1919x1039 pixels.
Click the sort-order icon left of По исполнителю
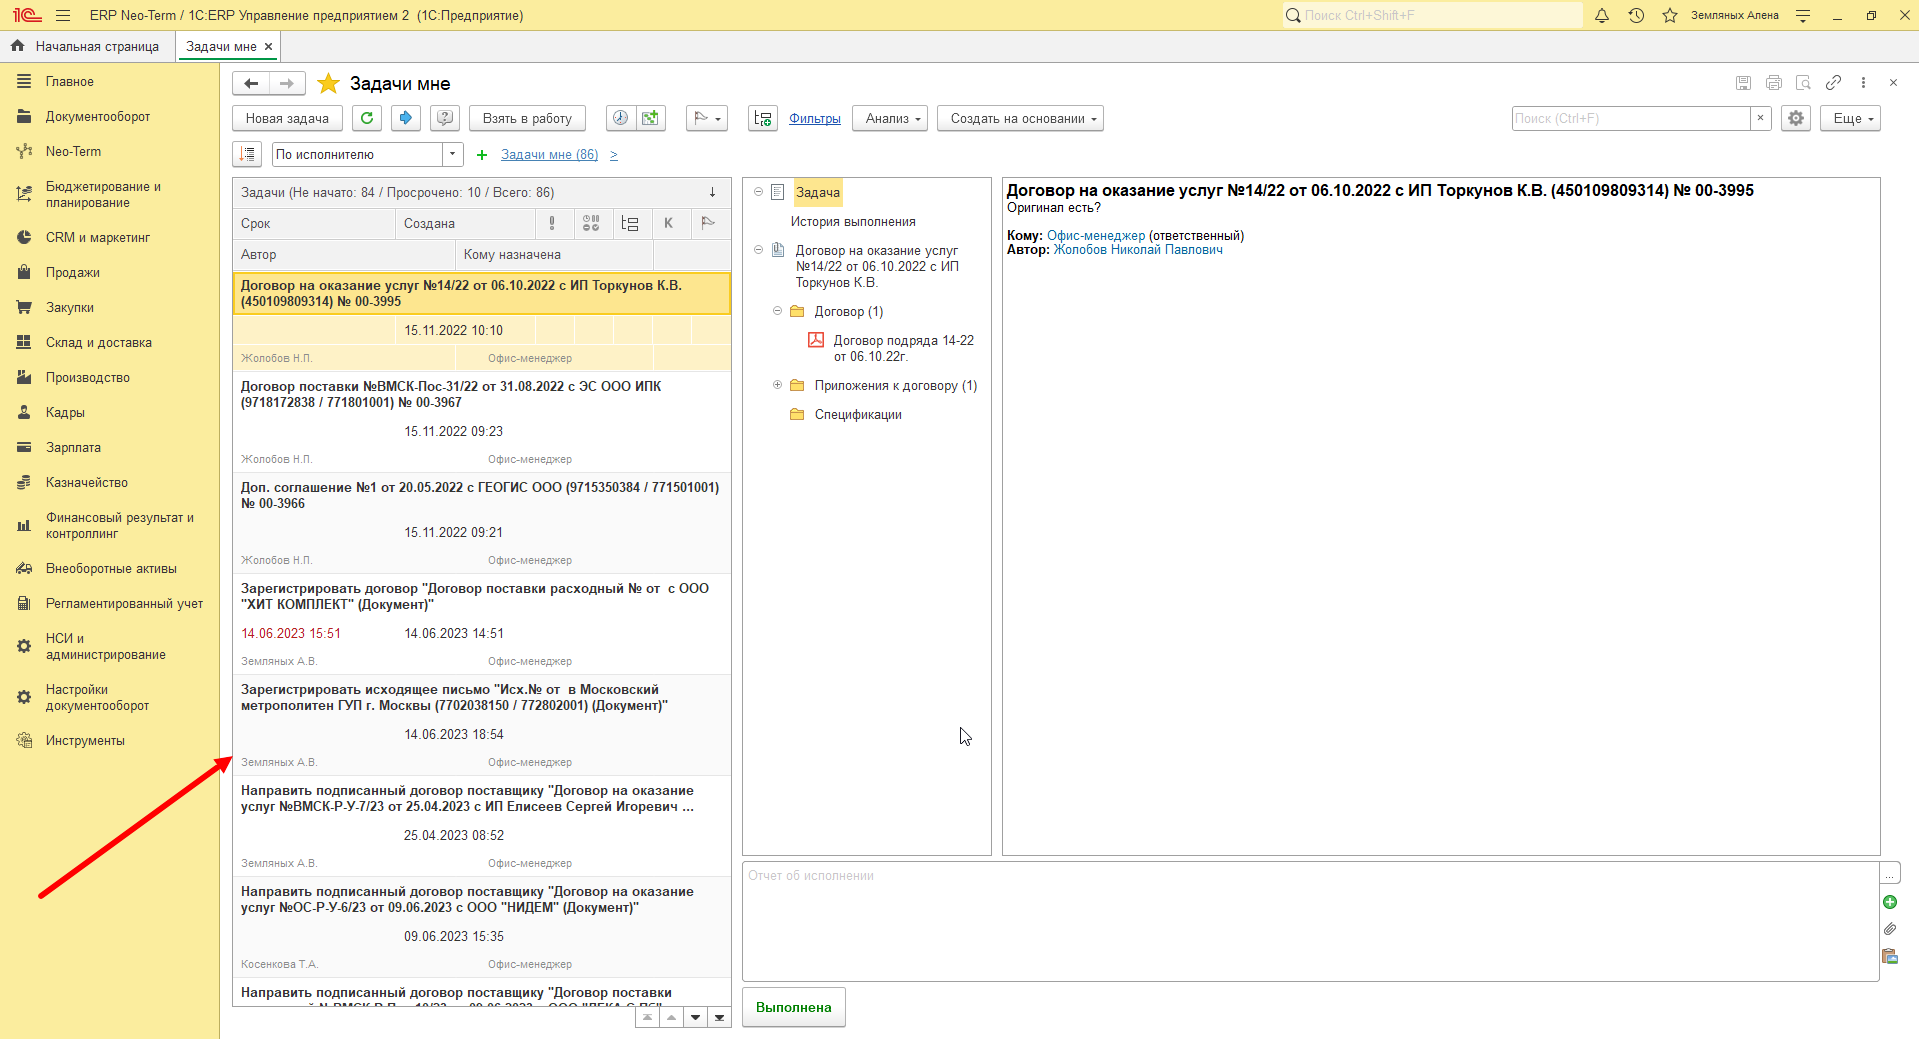(247, 154)
